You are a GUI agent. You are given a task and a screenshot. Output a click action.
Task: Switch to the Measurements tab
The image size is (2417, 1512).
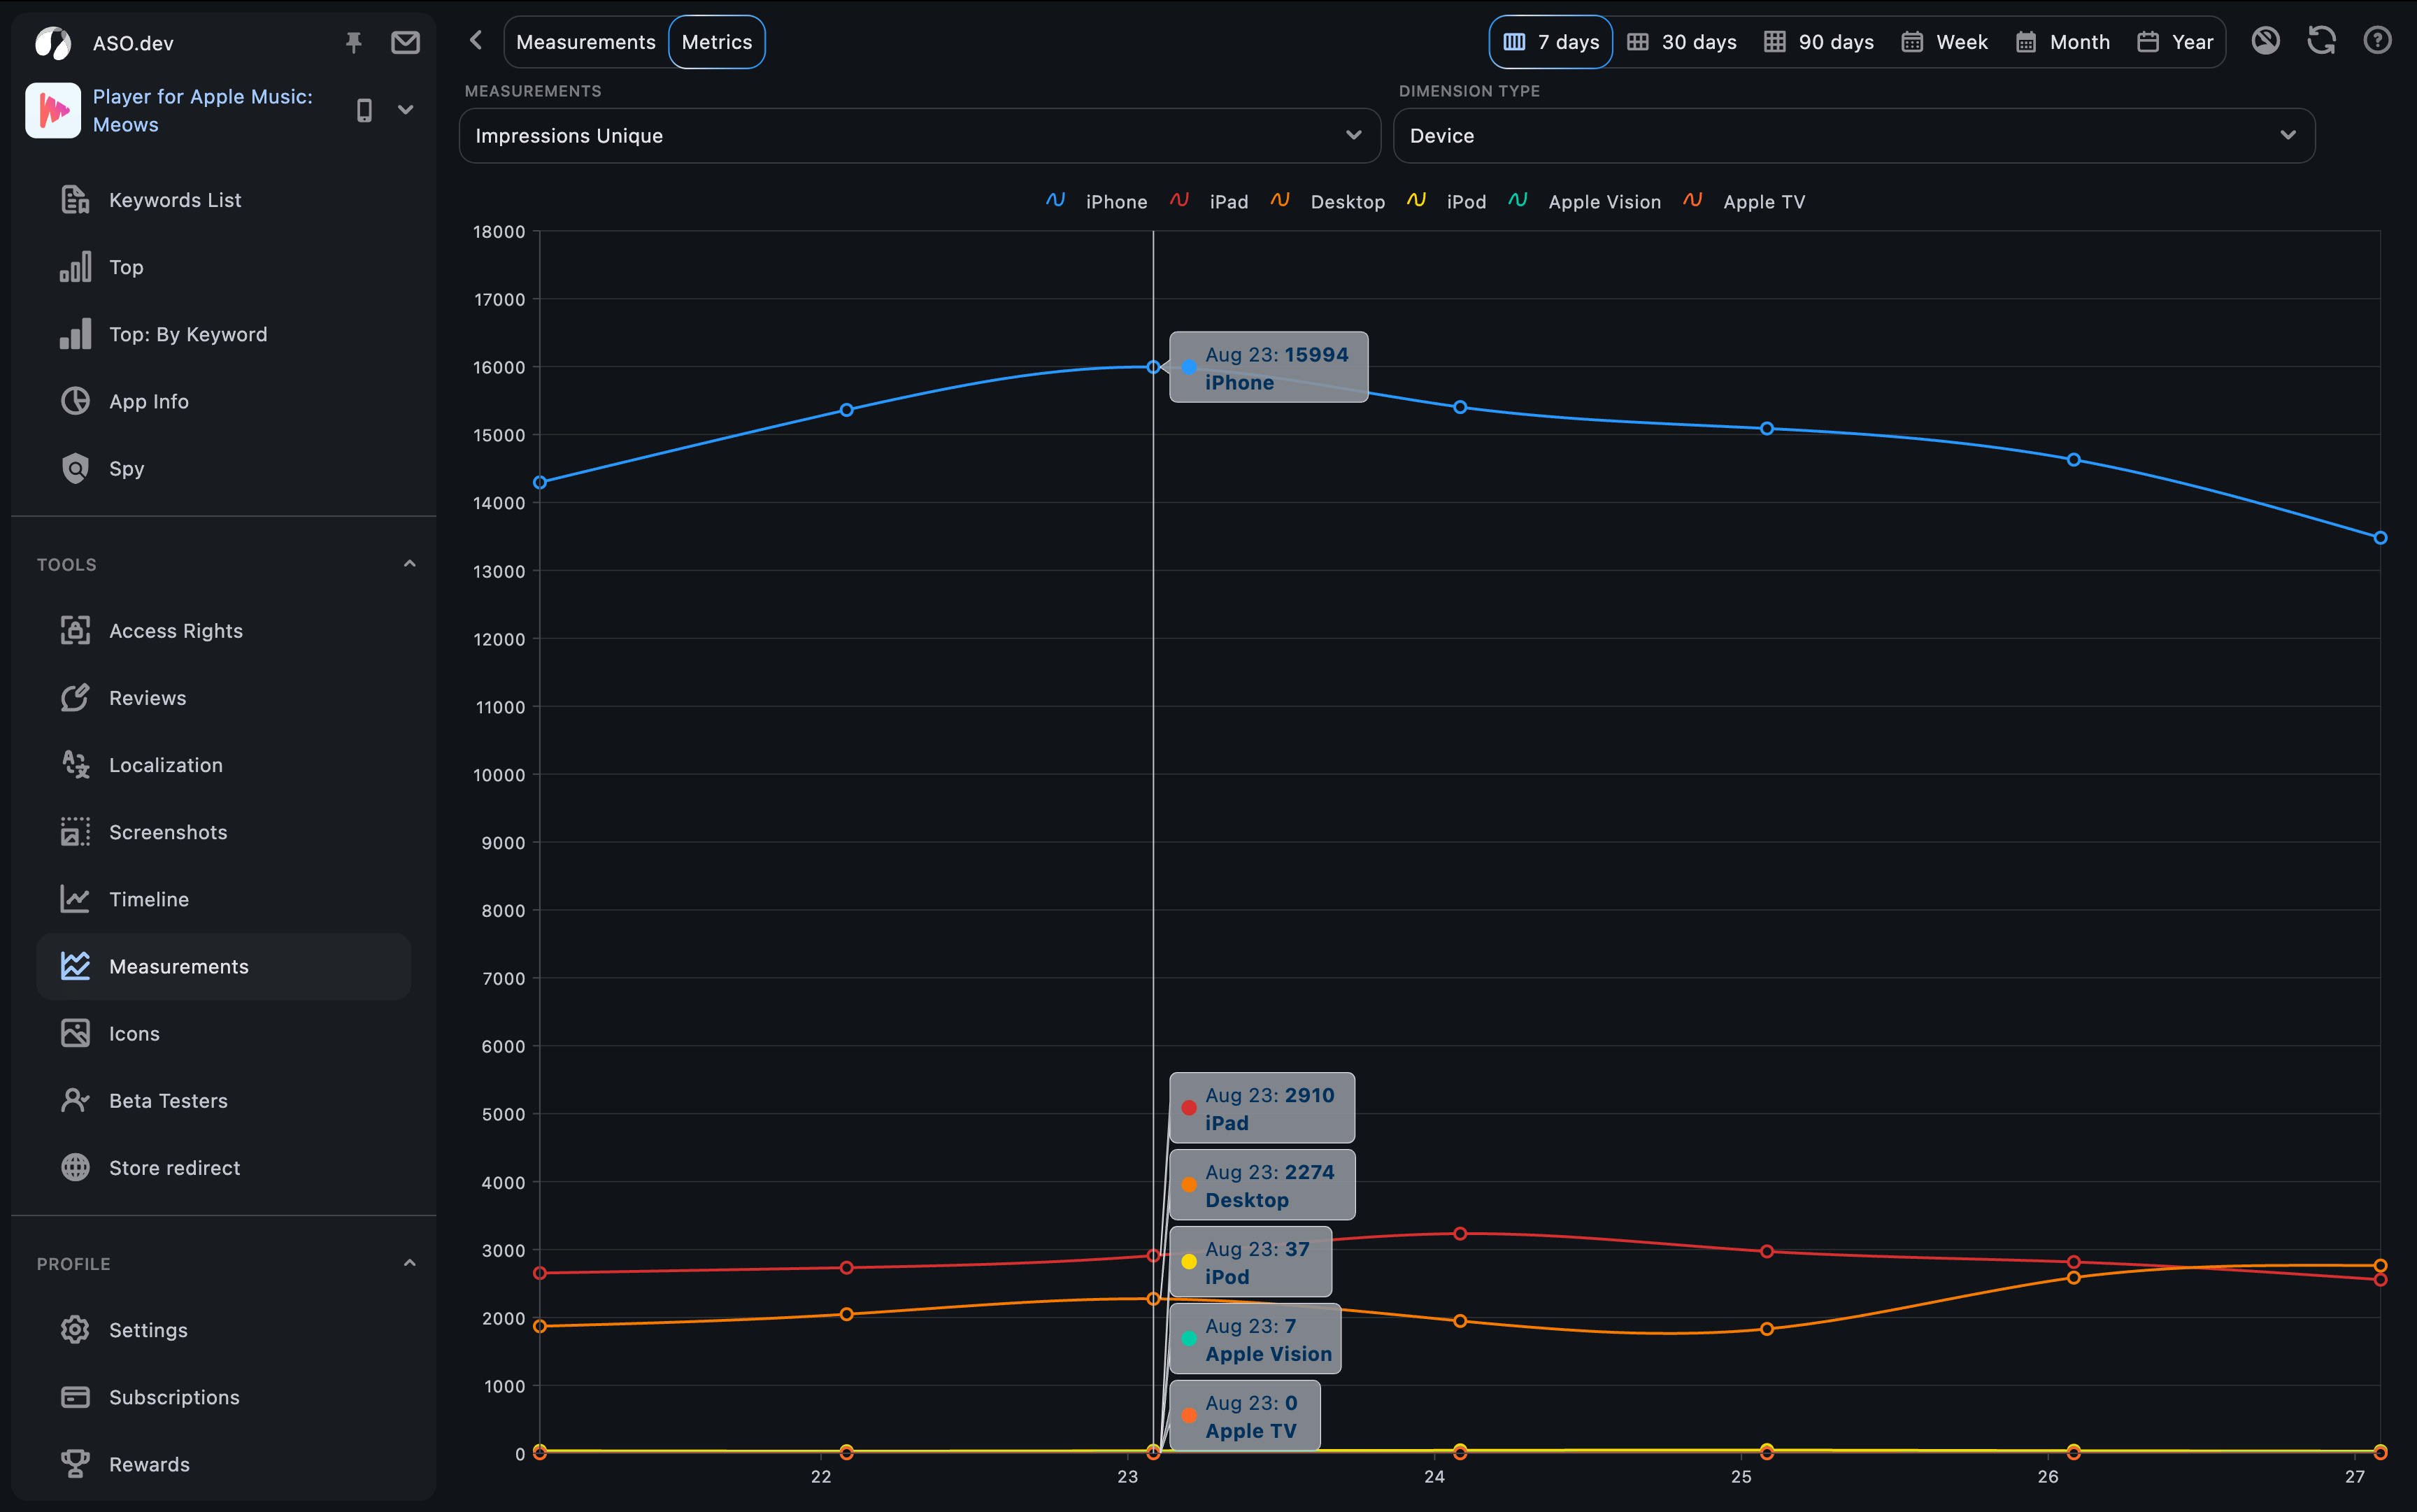pyautogui.click(x=586, y=42)
